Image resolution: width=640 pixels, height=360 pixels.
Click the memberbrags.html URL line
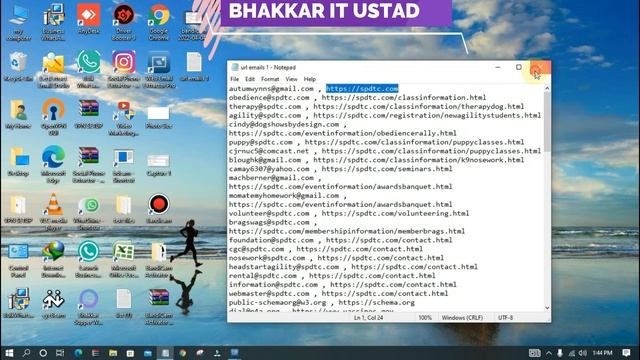pyautogui.click(x=347, y=231)
